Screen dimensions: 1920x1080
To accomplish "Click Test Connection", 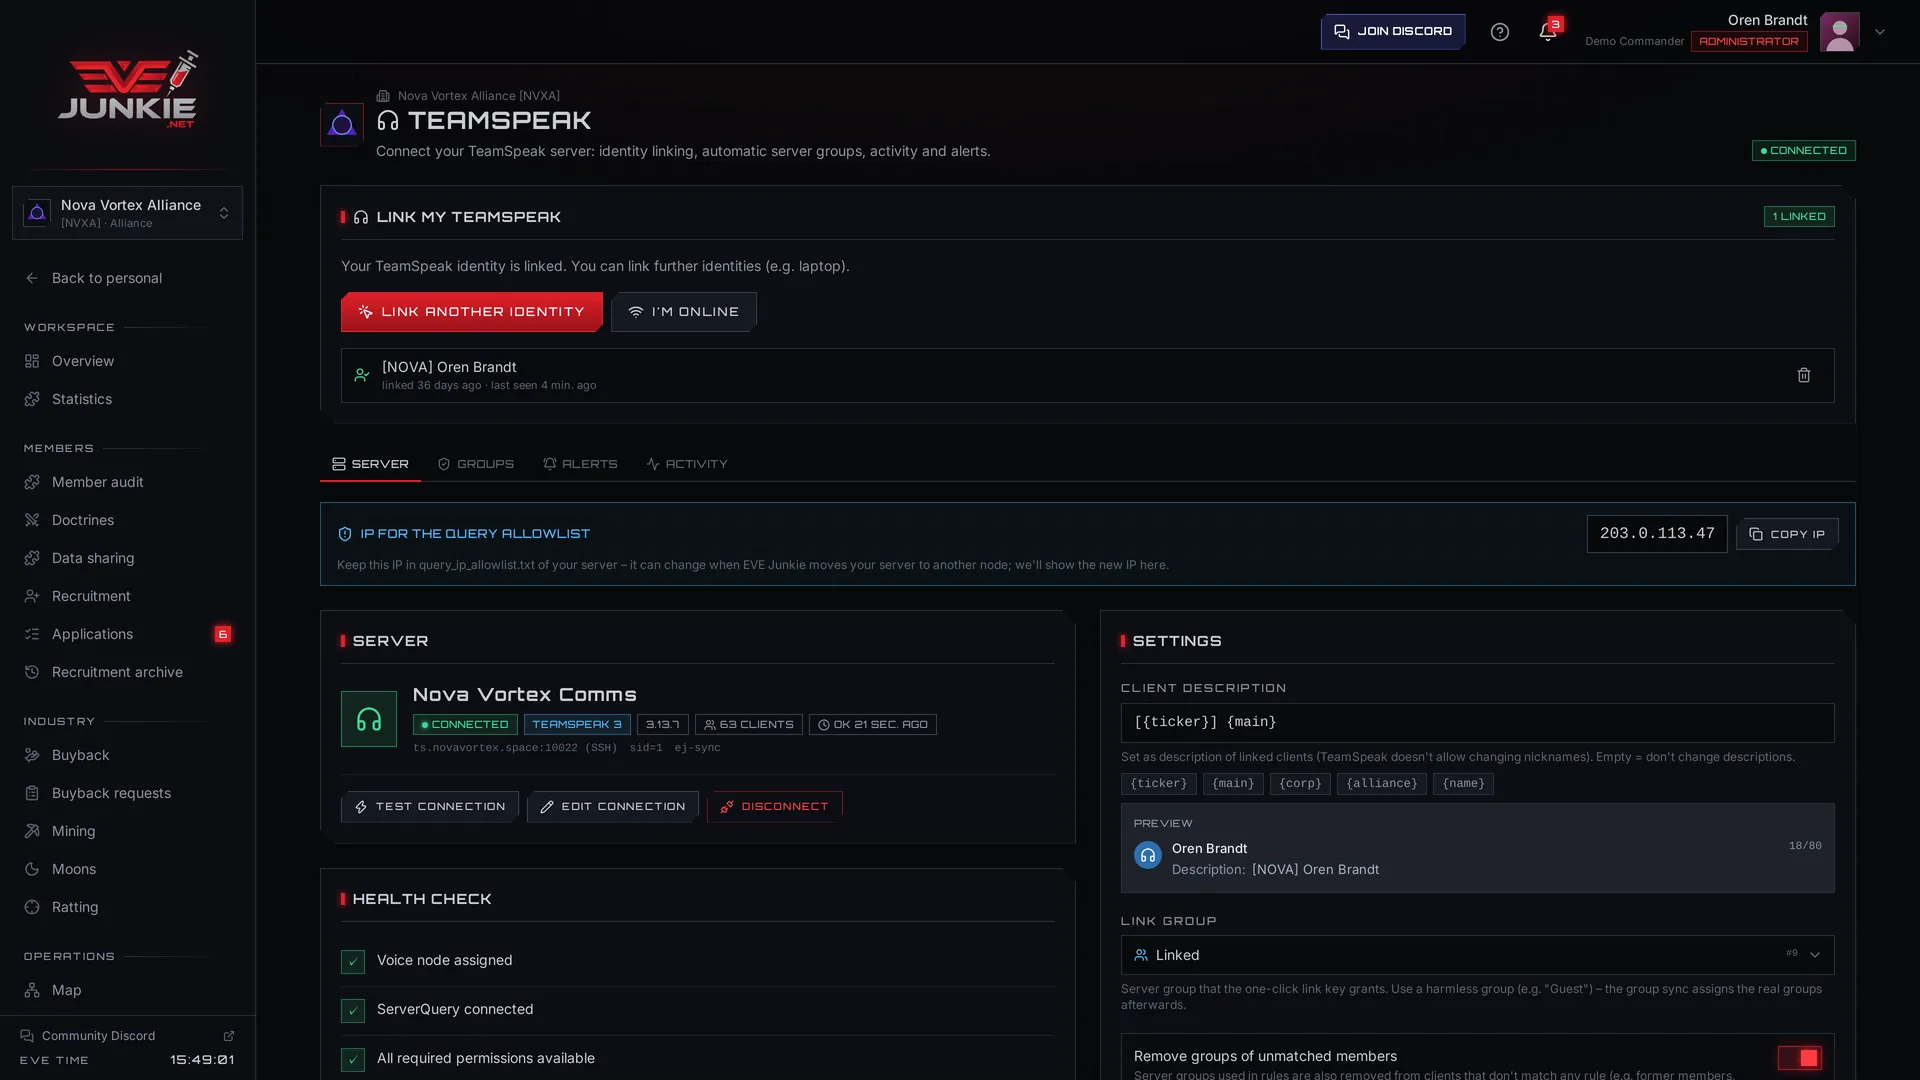I will coord(430,807).
